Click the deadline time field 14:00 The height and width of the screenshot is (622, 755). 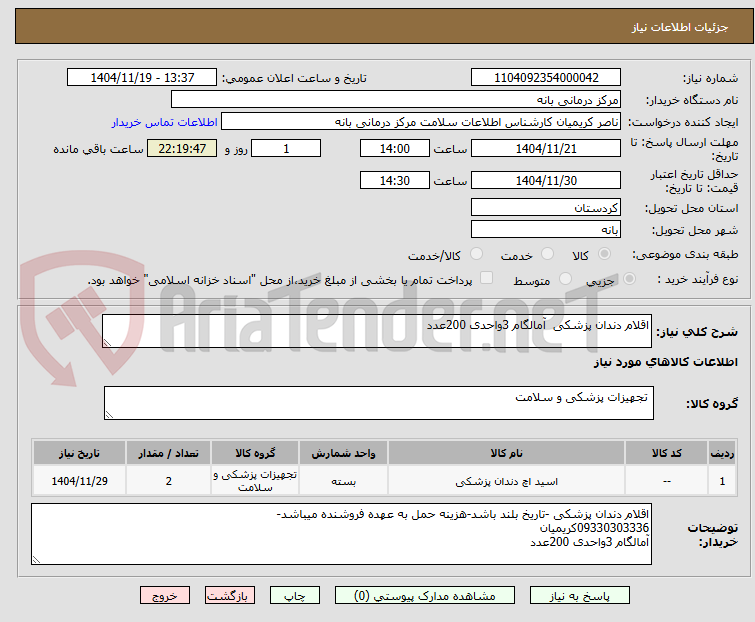pyautogui.click(x=395, y=148)
